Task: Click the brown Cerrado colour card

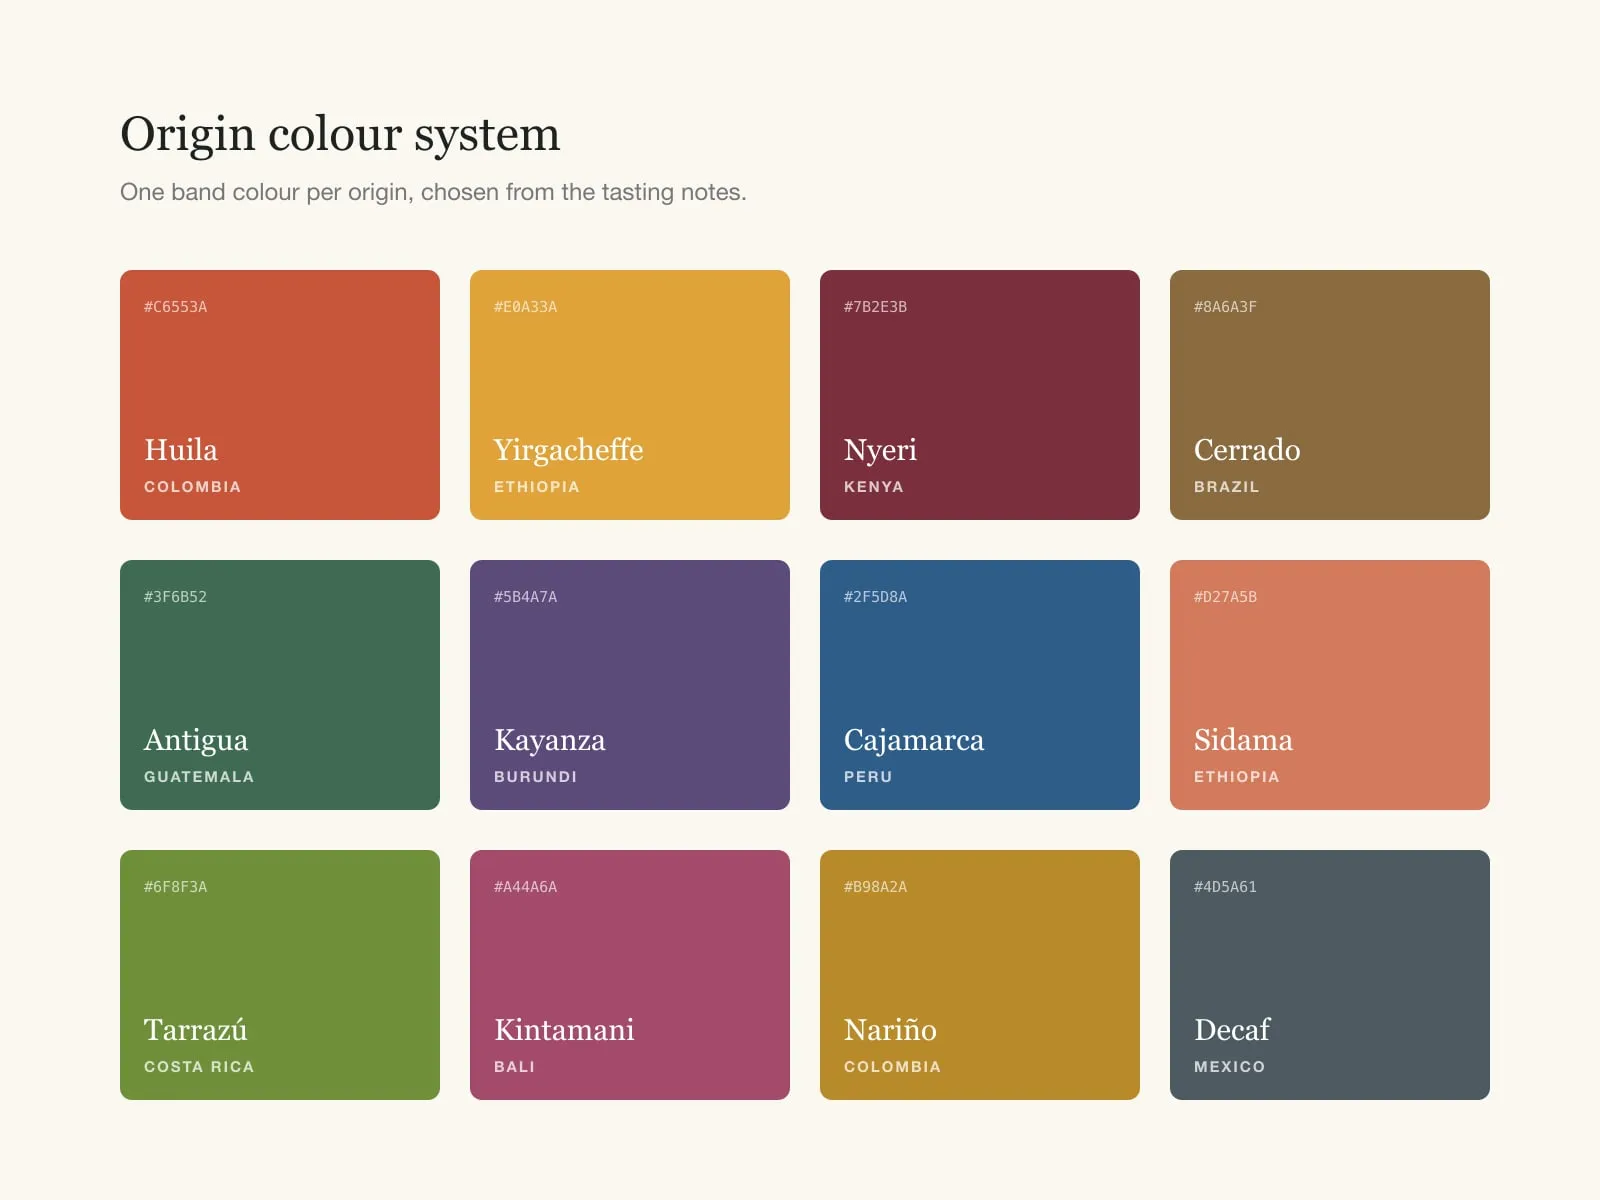Action: (1330, 395)
